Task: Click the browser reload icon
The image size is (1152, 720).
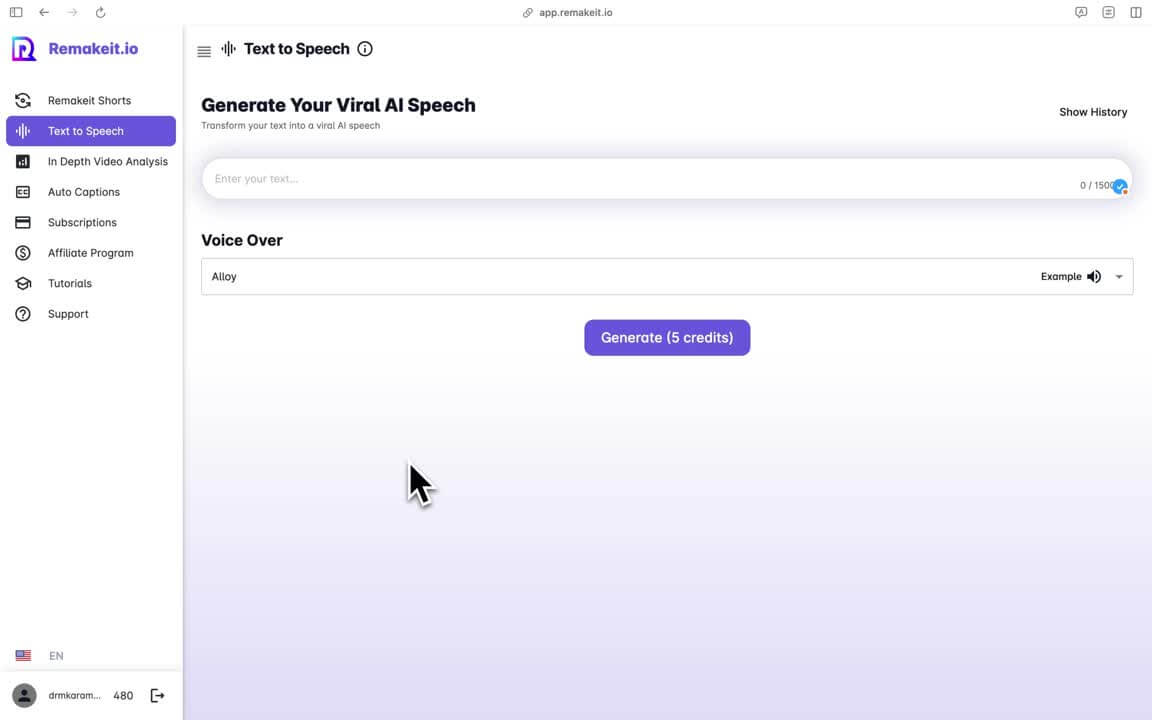Action: [x=100, y=13]
